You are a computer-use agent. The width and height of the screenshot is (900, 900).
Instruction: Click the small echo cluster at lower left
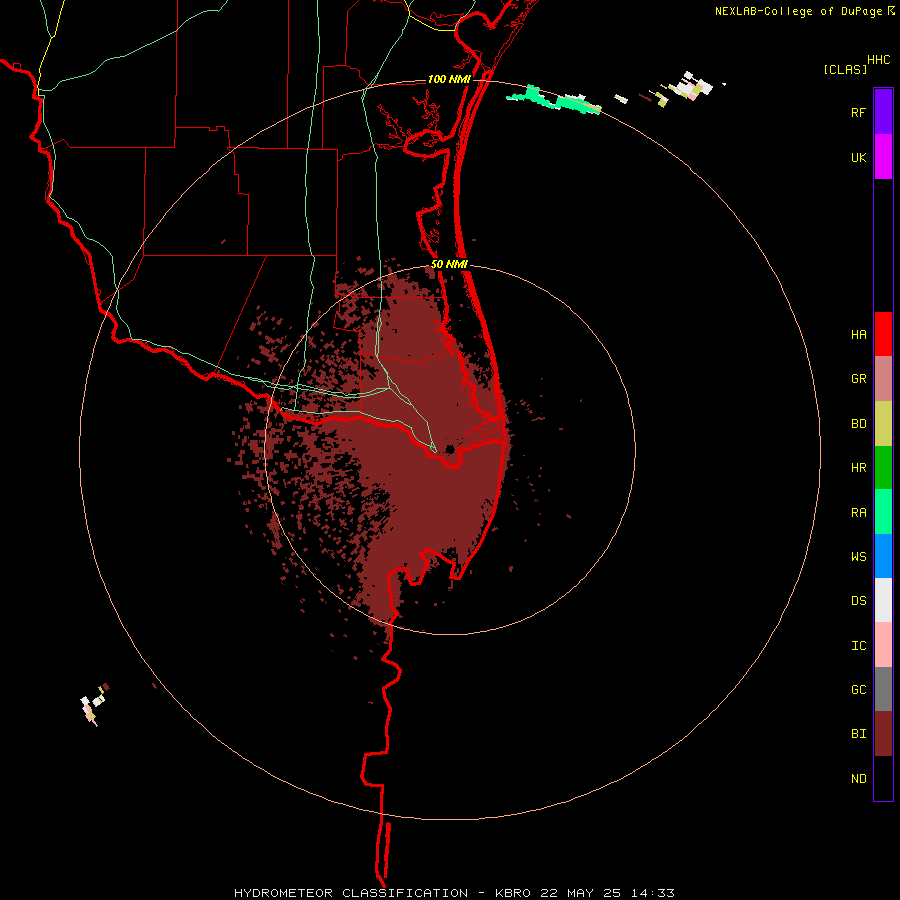tap(94, 704)
